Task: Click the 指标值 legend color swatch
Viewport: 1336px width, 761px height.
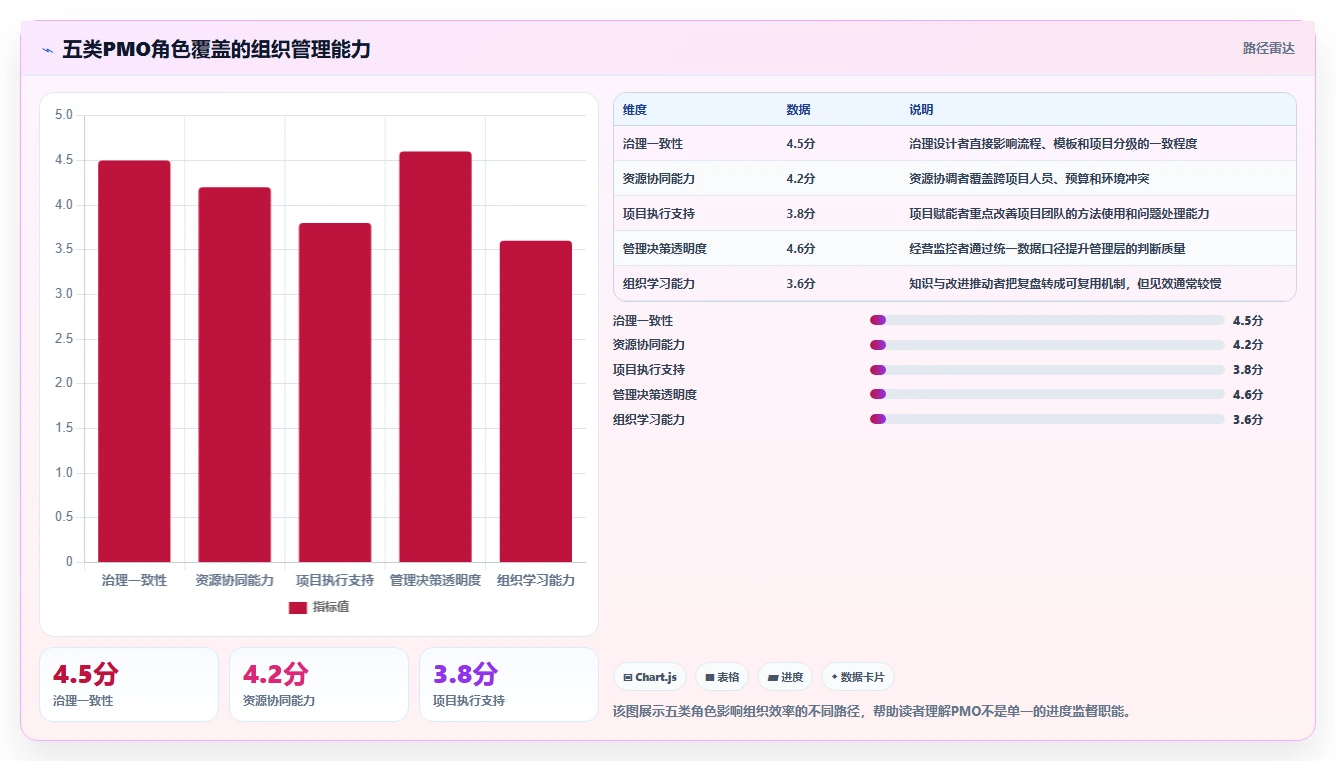Action: click(298, 607)
